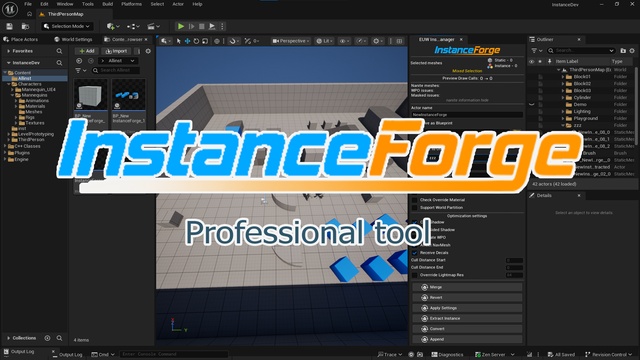Click the Extract Instance button
The height and width of the screenshot is (360, 640).
[x=467, y=318]
